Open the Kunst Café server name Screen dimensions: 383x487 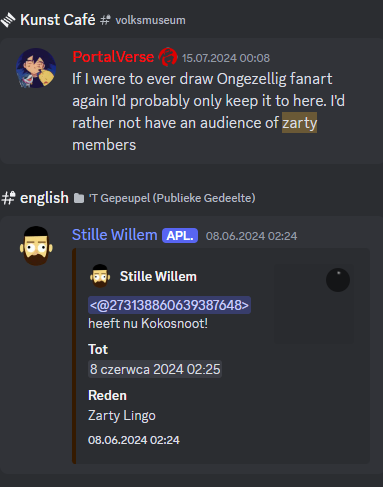coord(58,20)
